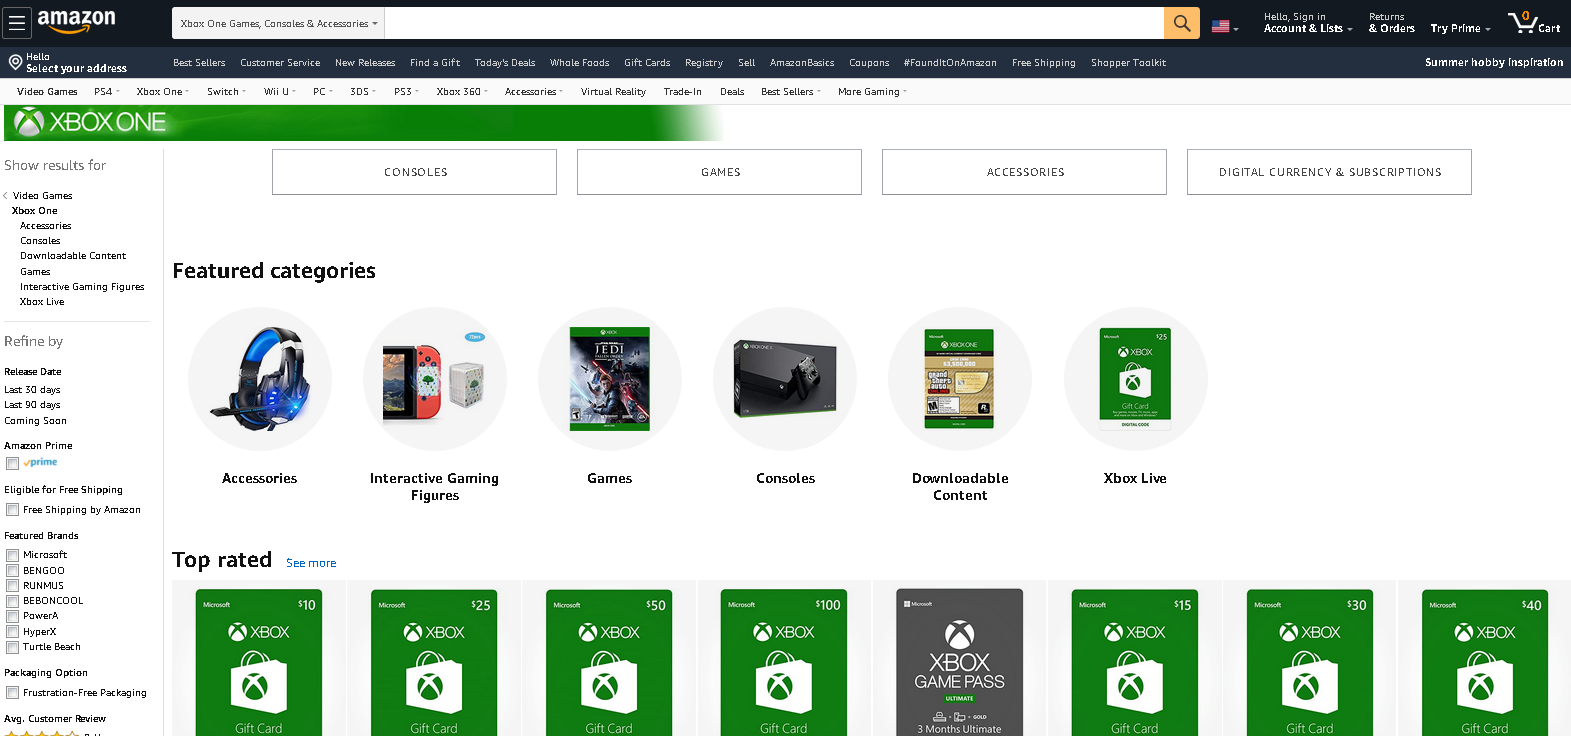This screenshot has height=736, width=1571.
Task: Expand the search category dropdown
Action: click(x=279, y=23)
